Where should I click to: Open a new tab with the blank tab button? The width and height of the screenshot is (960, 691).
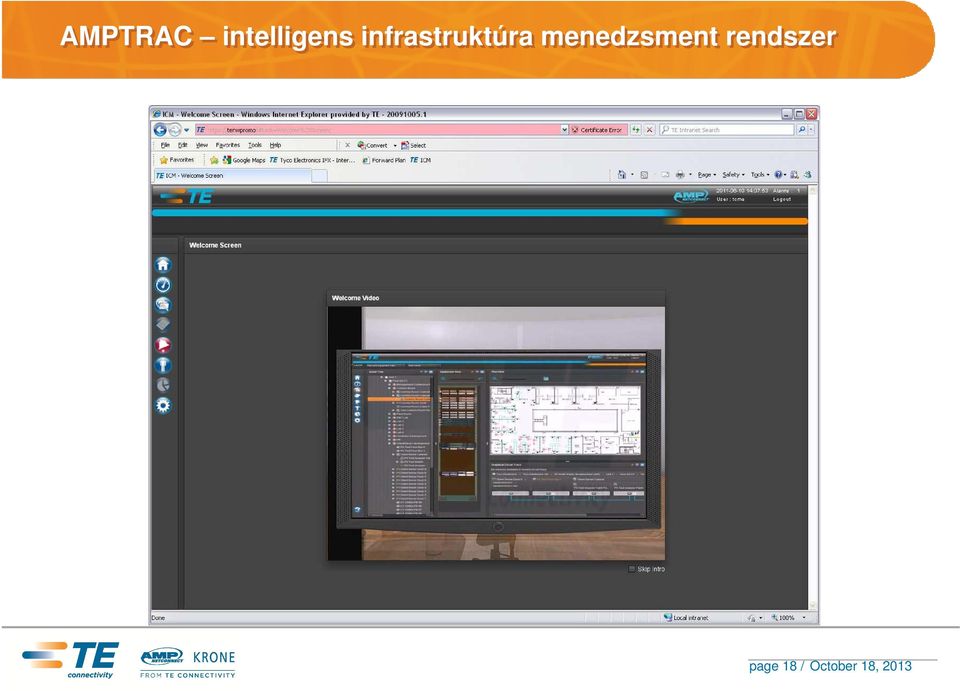coord(320,176)
